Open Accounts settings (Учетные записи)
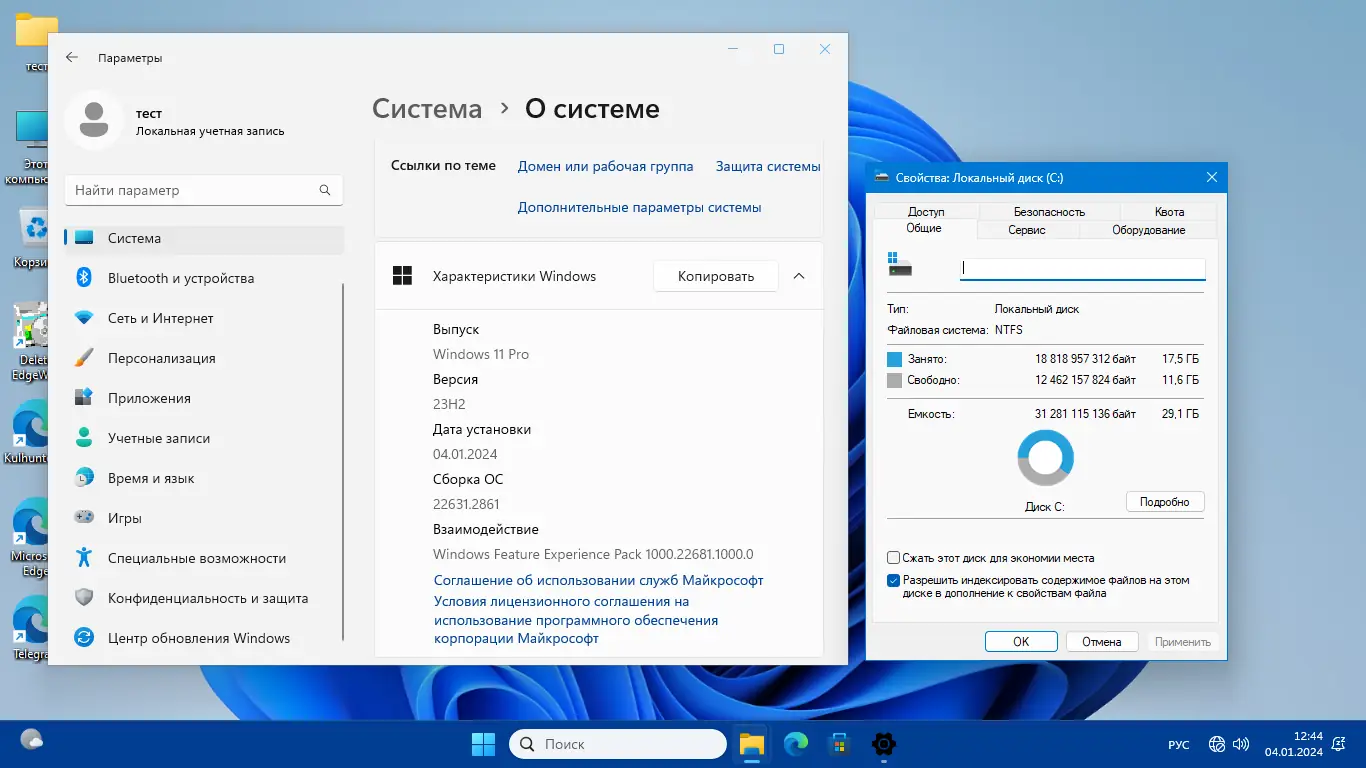 204,438
